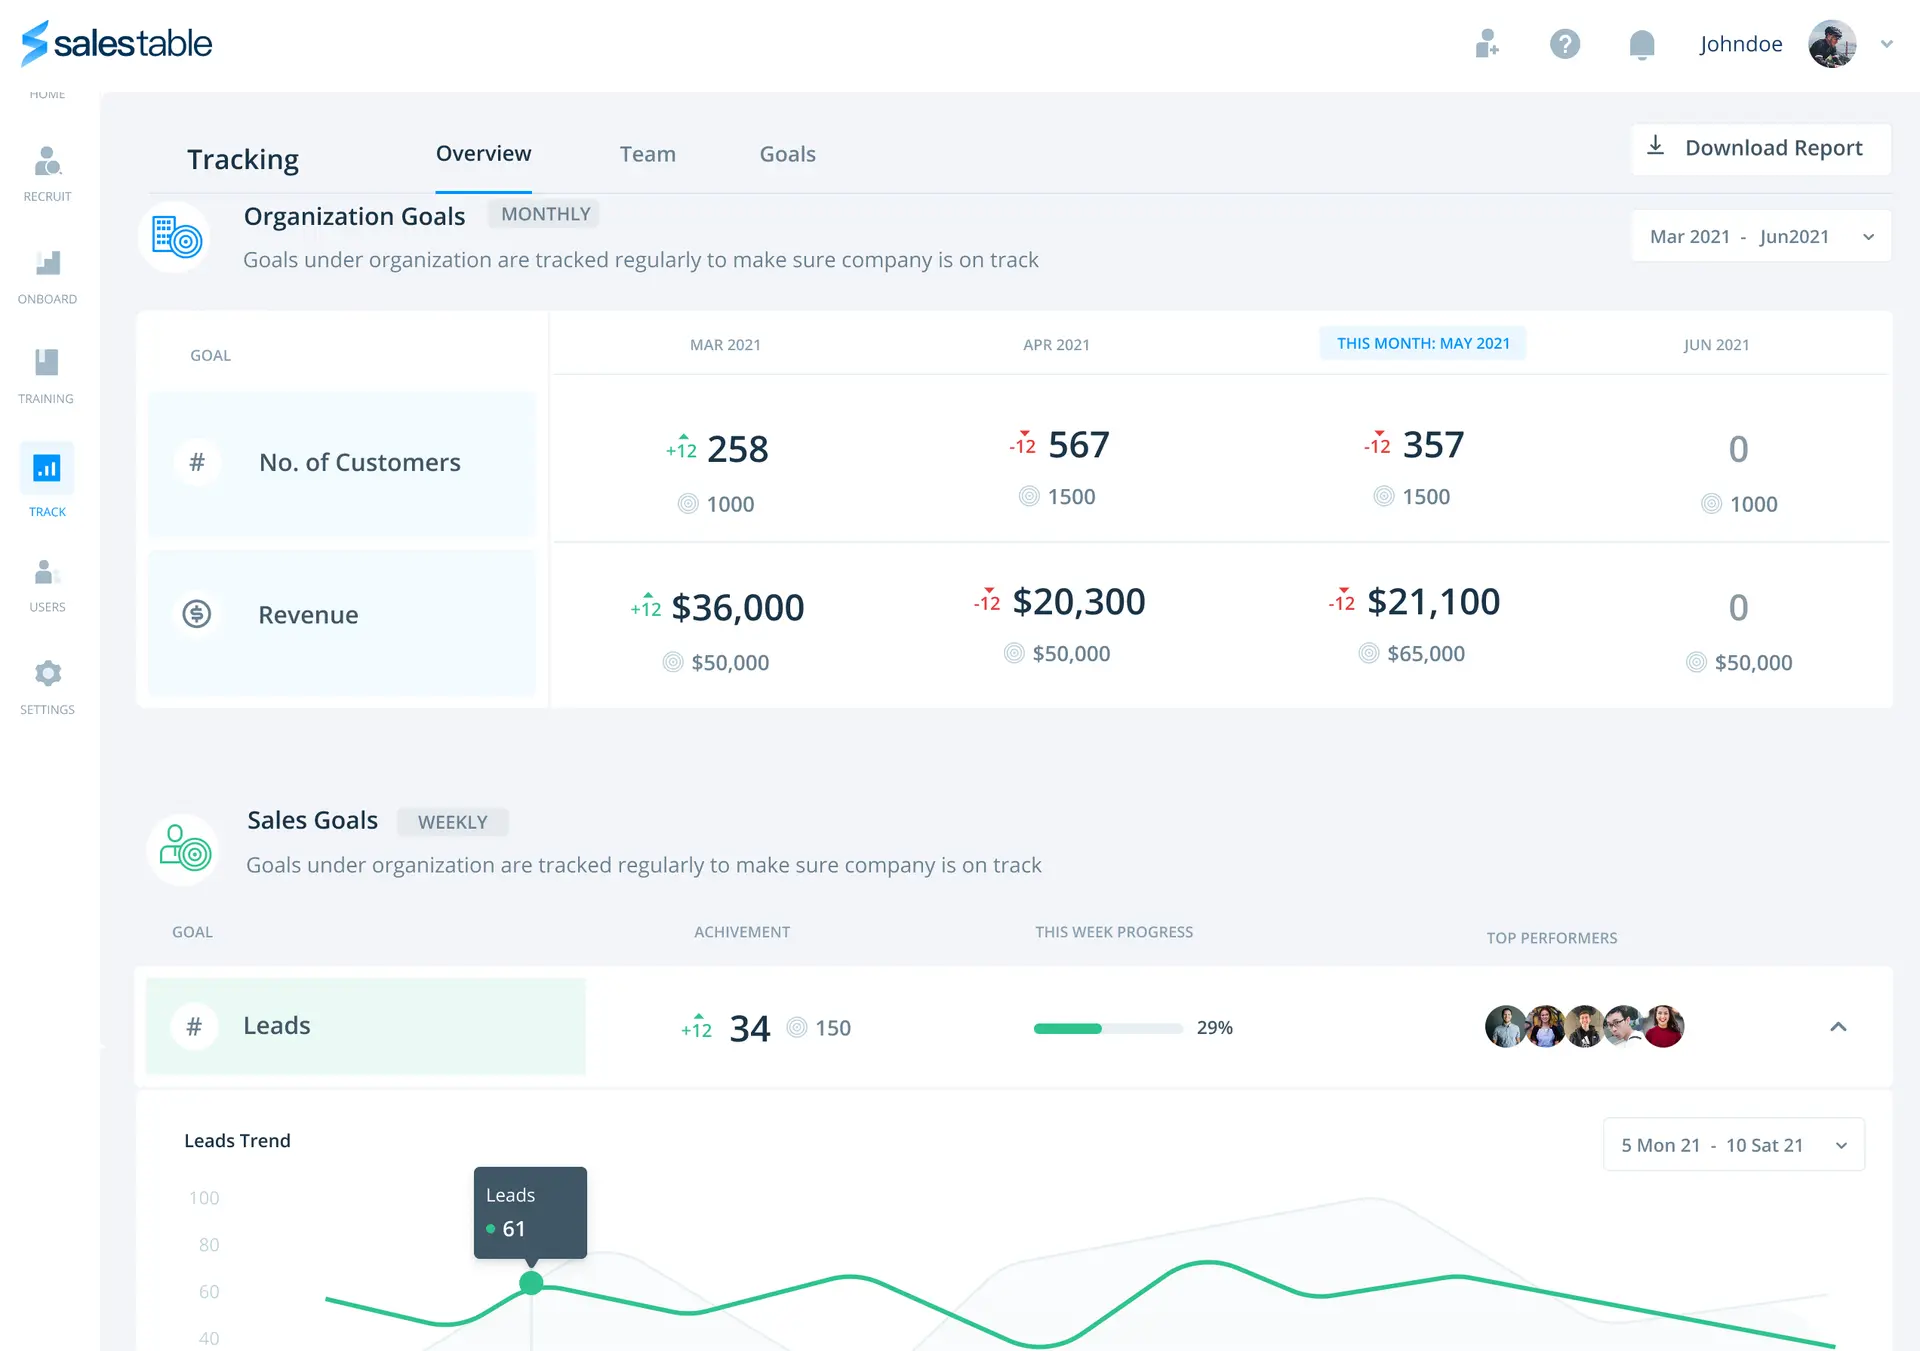This screenshot has height=1351, width=1920.
Task: Open the help question mark icon
Action: [x=1565, y=44]
